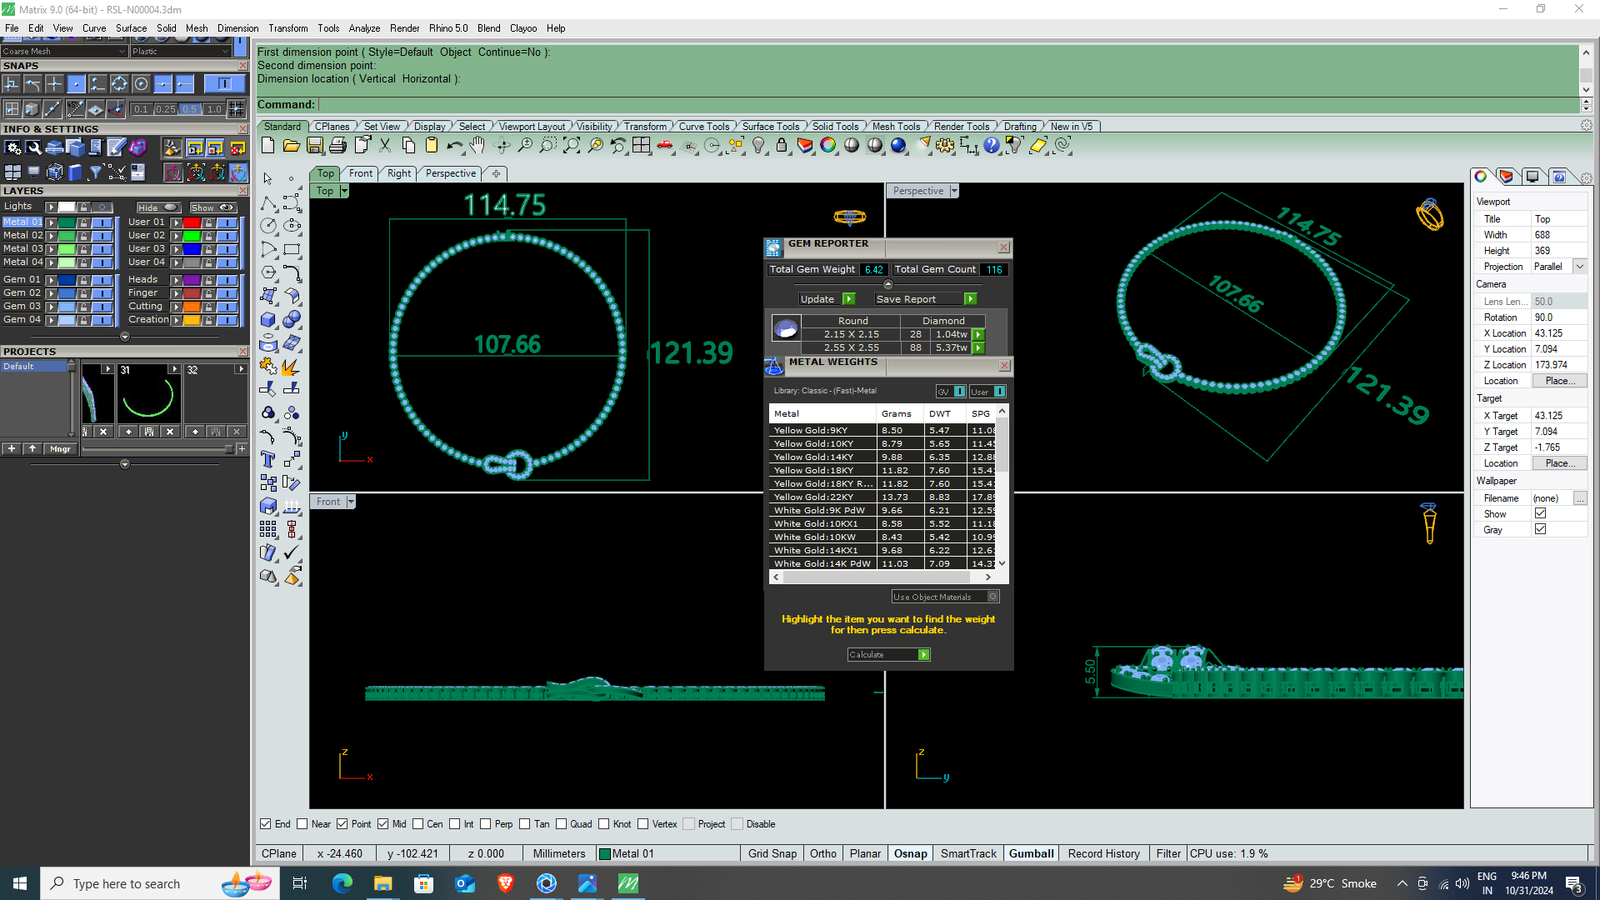Open the Projection Parallel dropdown
This screenshot has width=1600, height=900.
pyautogui.click(x=1579, y=266)
